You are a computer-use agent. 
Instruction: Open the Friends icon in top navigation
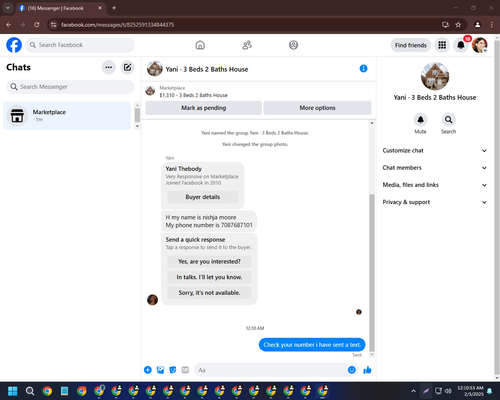click(247, 45)
